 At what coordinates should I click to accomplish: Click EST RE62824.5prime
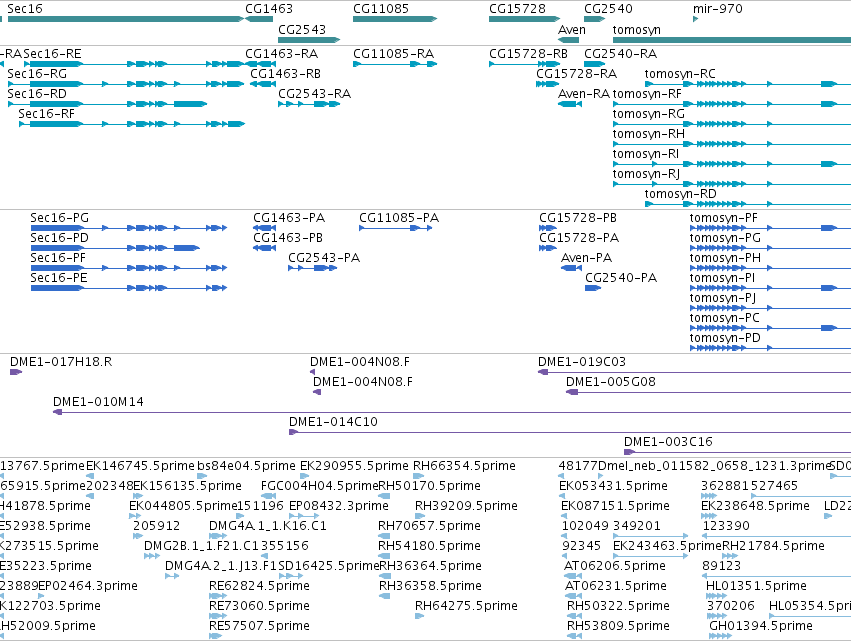[x=259, y=586]
